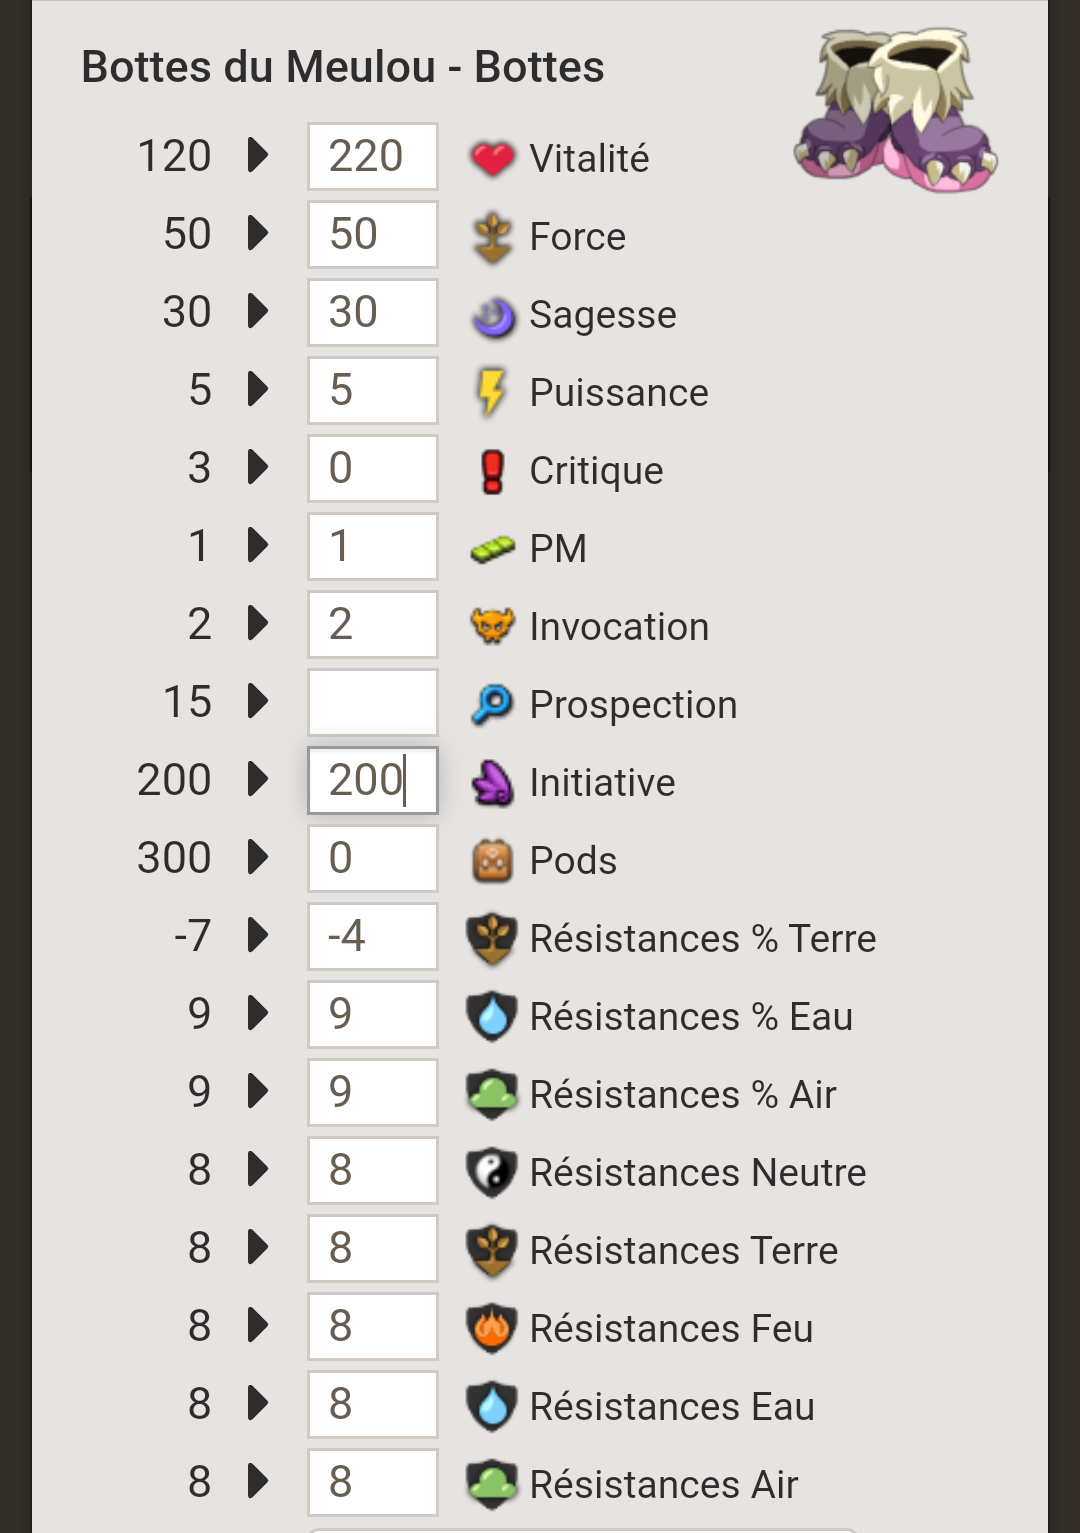The width and height of the screenshot is (1080, 1533).
Task: Click the Bottes du Meulou boots image
Action: [x=896, y=110]
